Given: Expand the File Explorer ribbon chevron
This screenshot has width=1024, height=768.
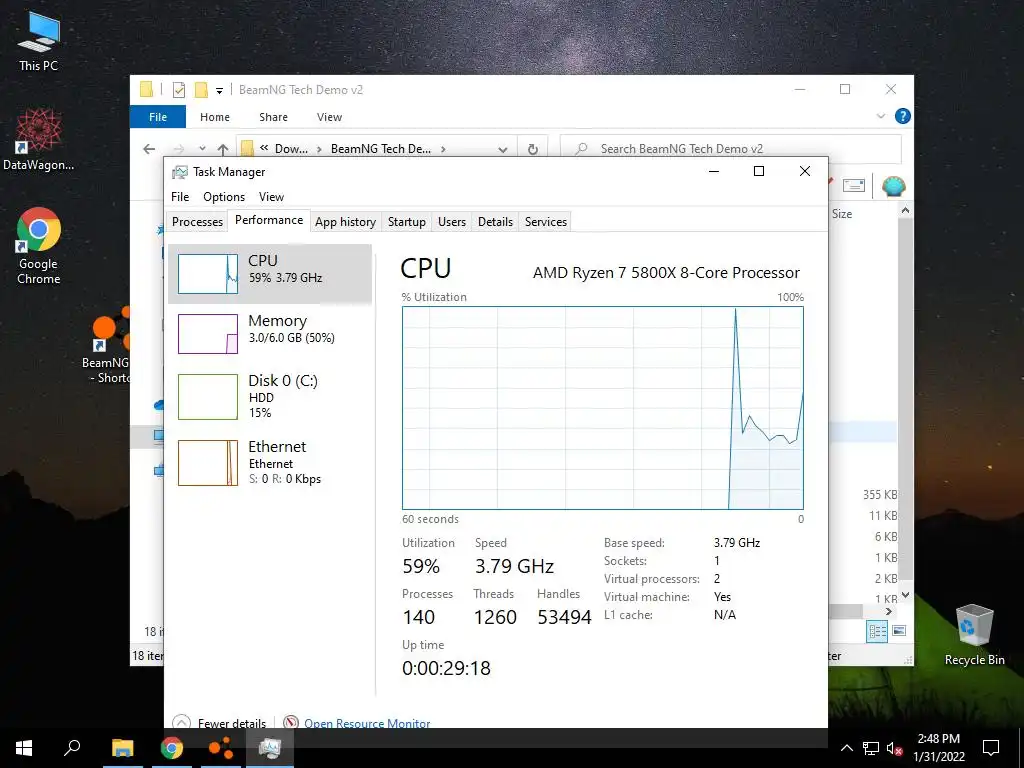Looking at the screenshot, I should pos(881,116).
